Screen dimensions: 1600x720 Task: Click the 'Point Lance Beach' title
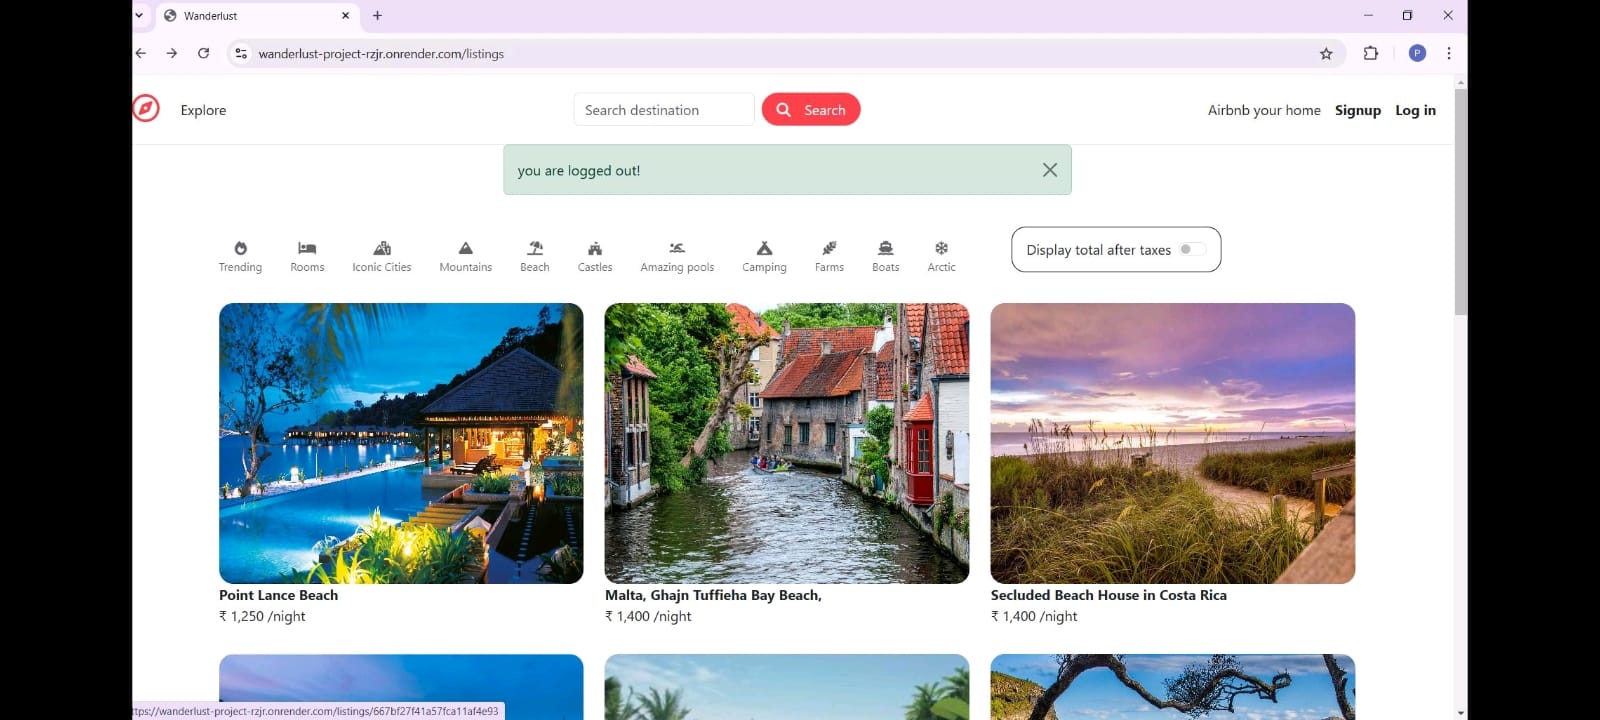pyautogui.click(x=279, y=595)
